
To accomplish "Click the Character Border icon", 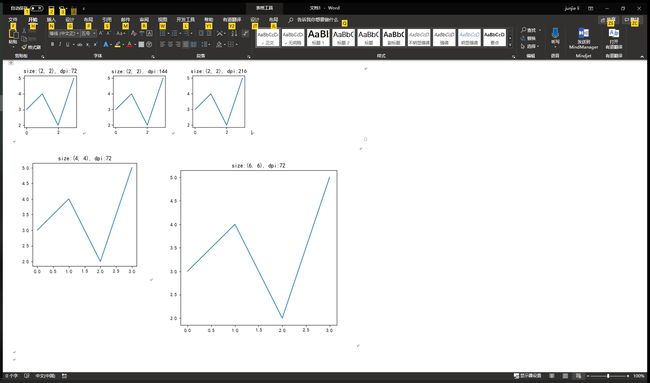I will pyautogui.click(x=149, y=33).
